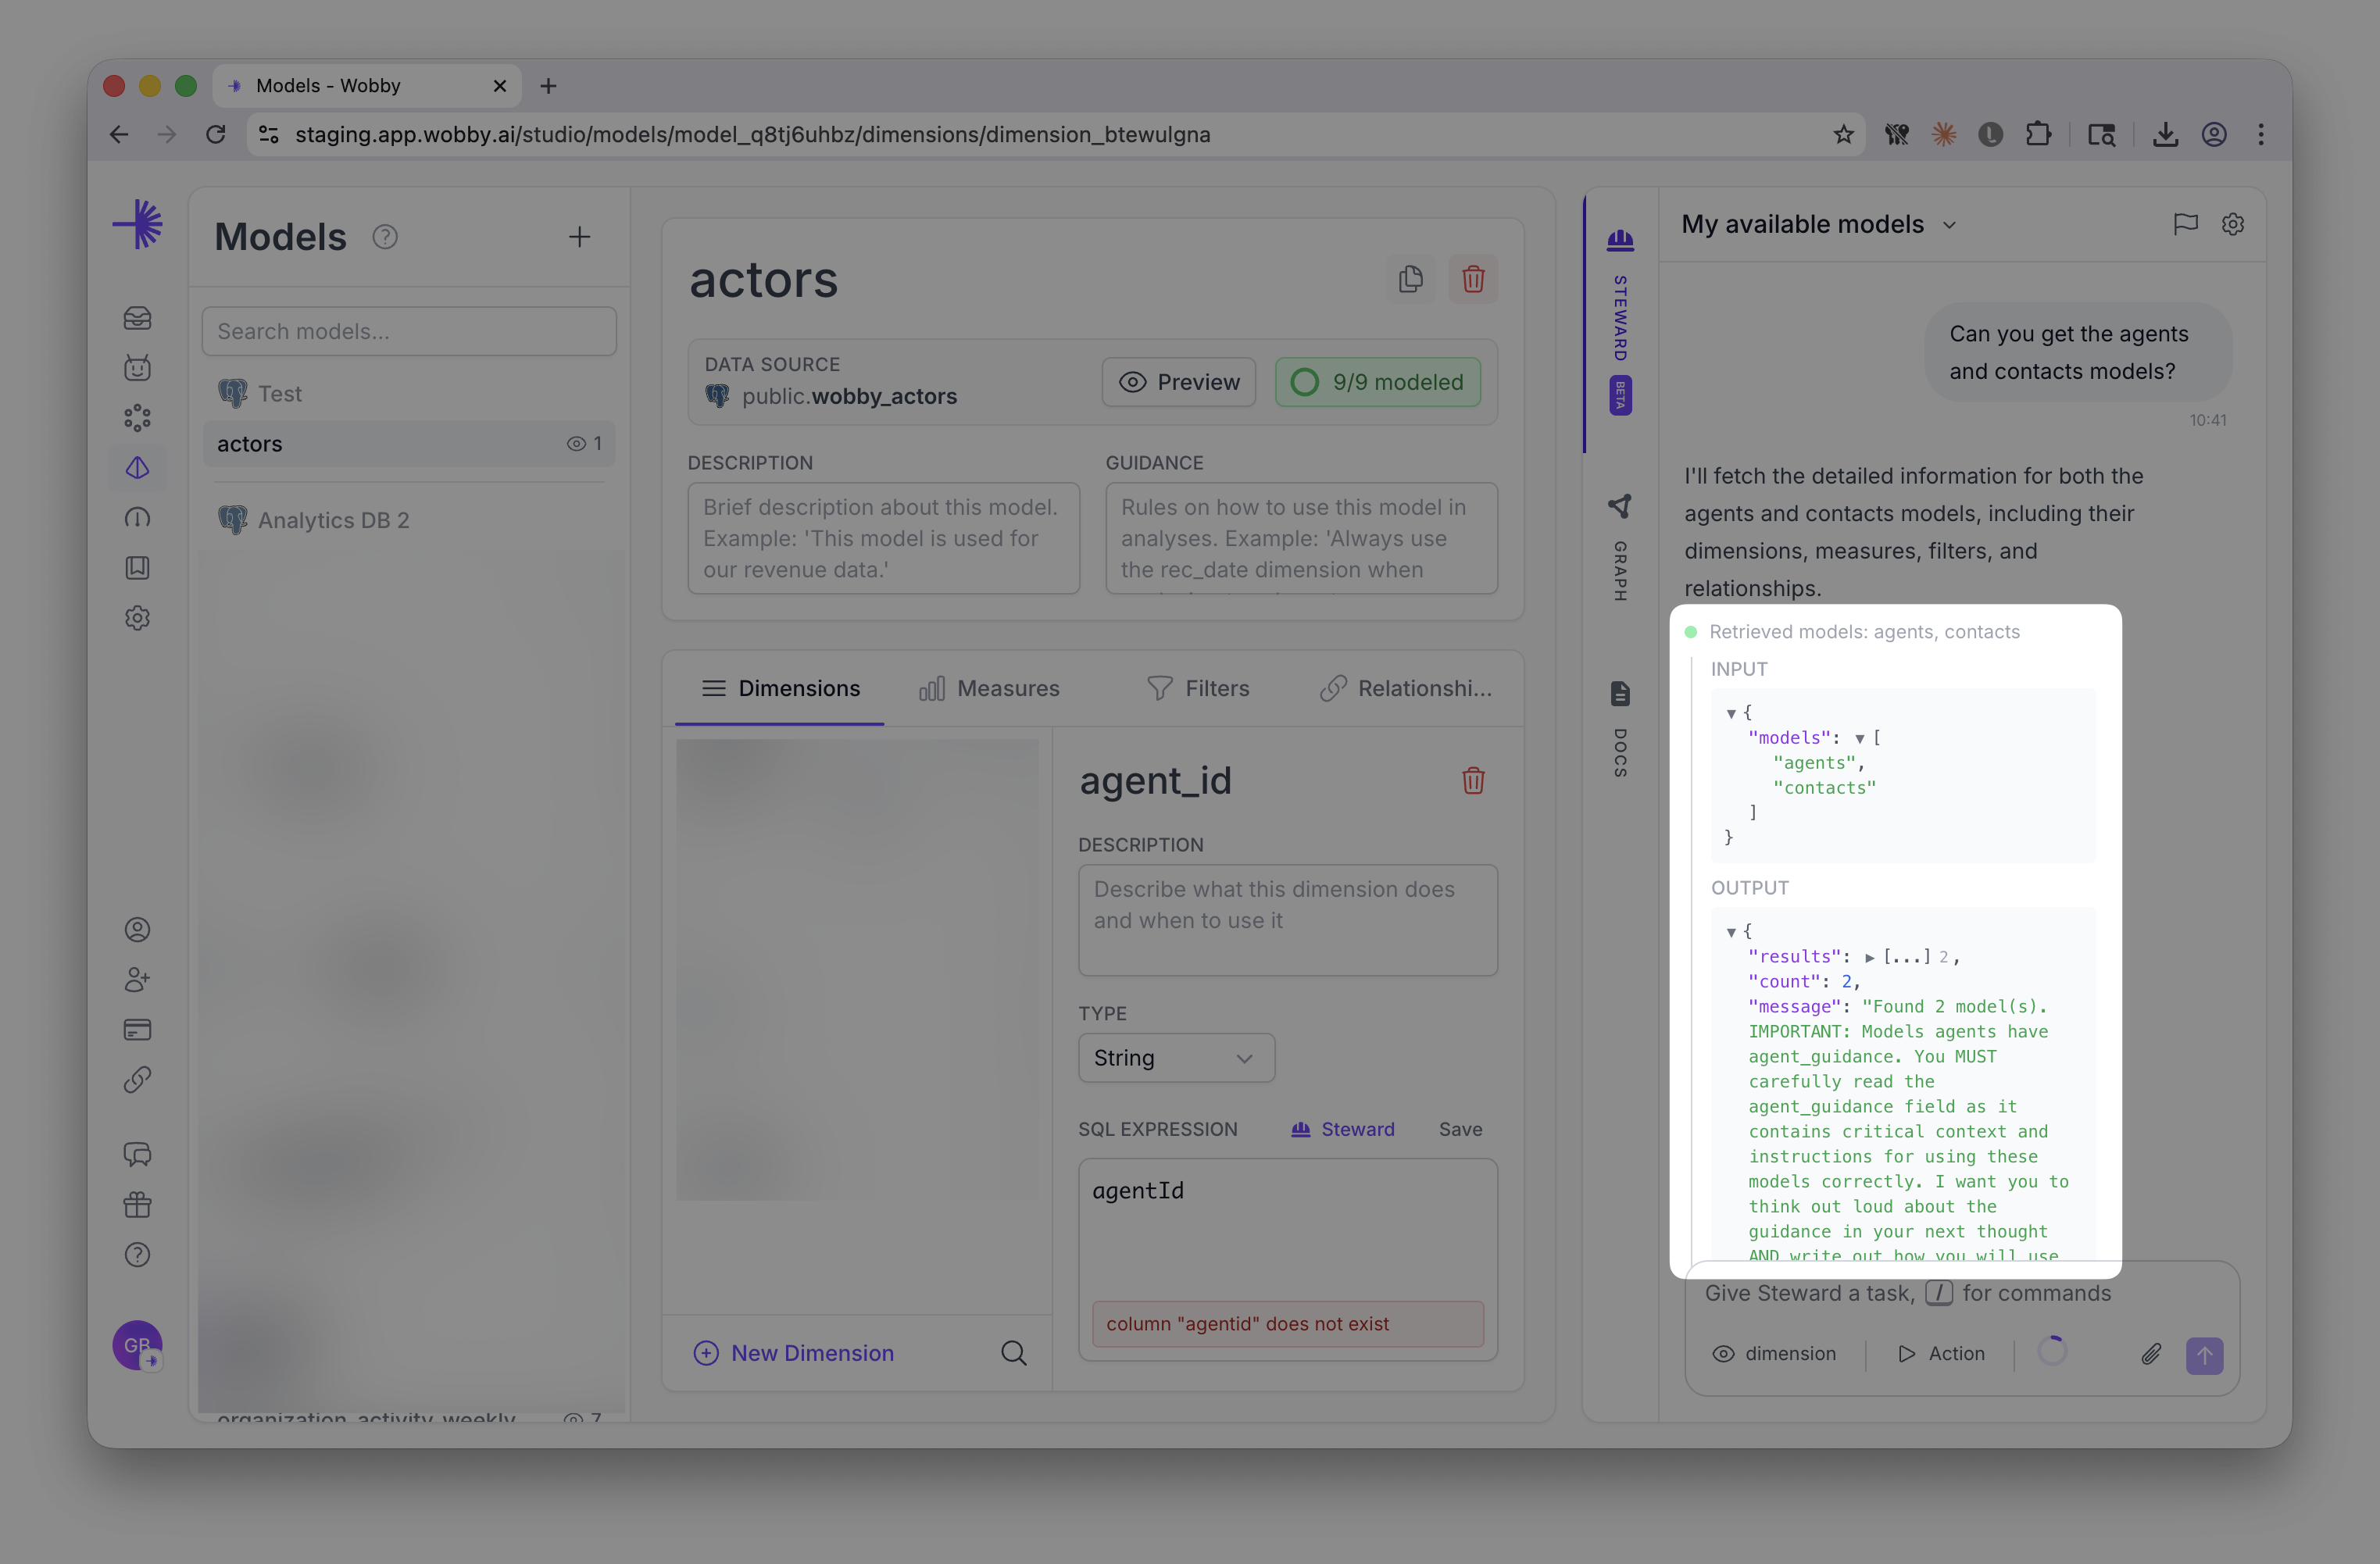Delete the actors model with the trash icon
This screenshot has height=1564, width=2380.
(1472, 279)
